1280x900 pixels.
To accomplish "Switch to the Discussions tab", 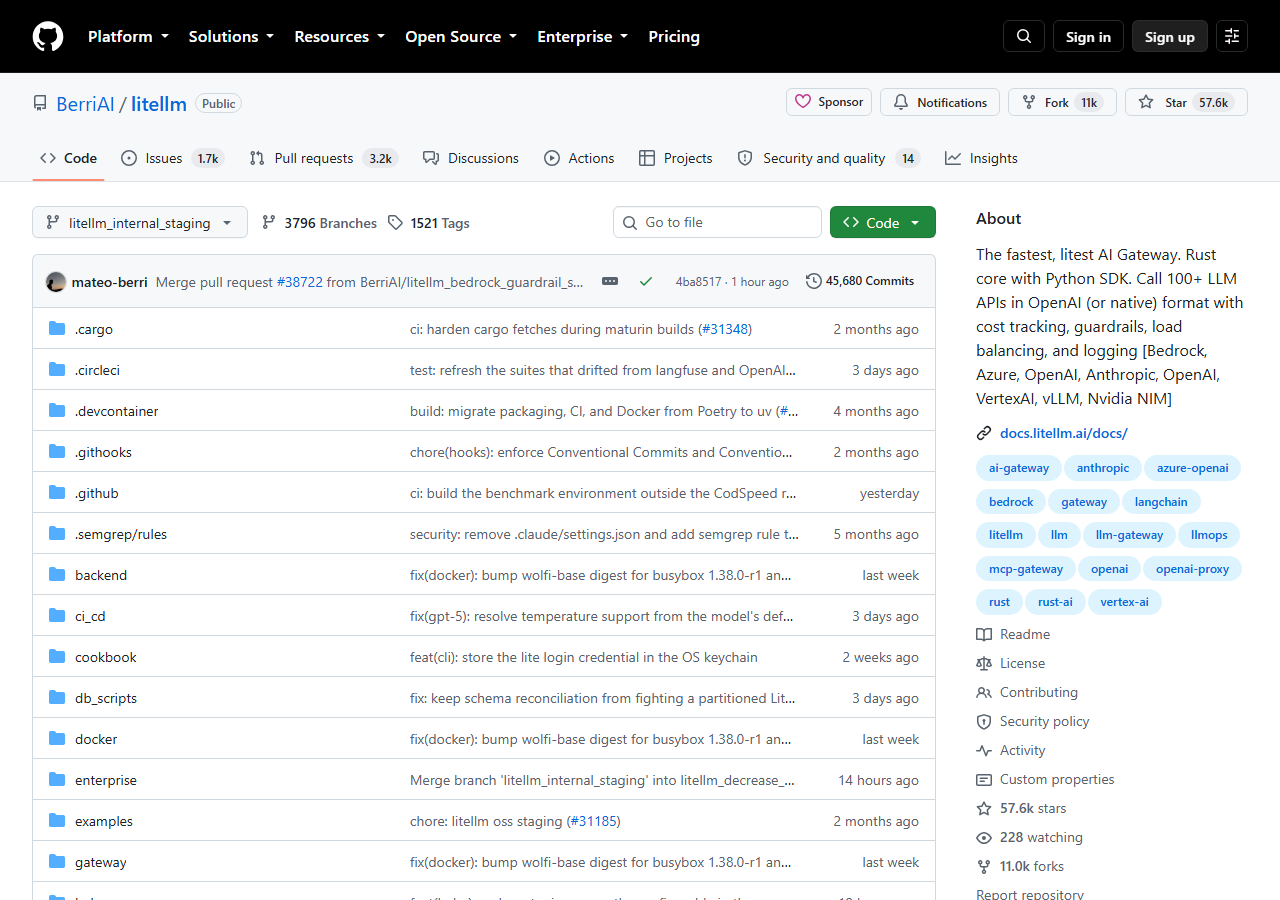I will click(471, 158).
